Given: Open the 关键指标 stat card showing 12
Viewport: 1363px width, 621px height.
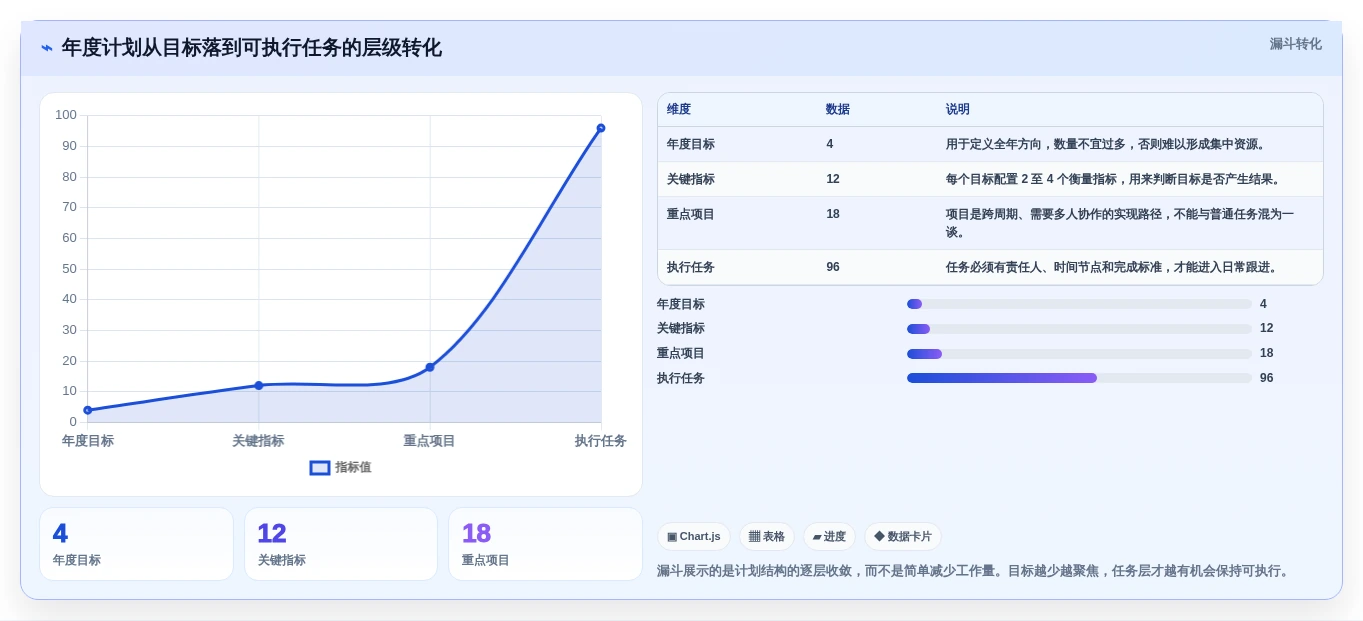Looking at the screenshot, I should (341, 544).
